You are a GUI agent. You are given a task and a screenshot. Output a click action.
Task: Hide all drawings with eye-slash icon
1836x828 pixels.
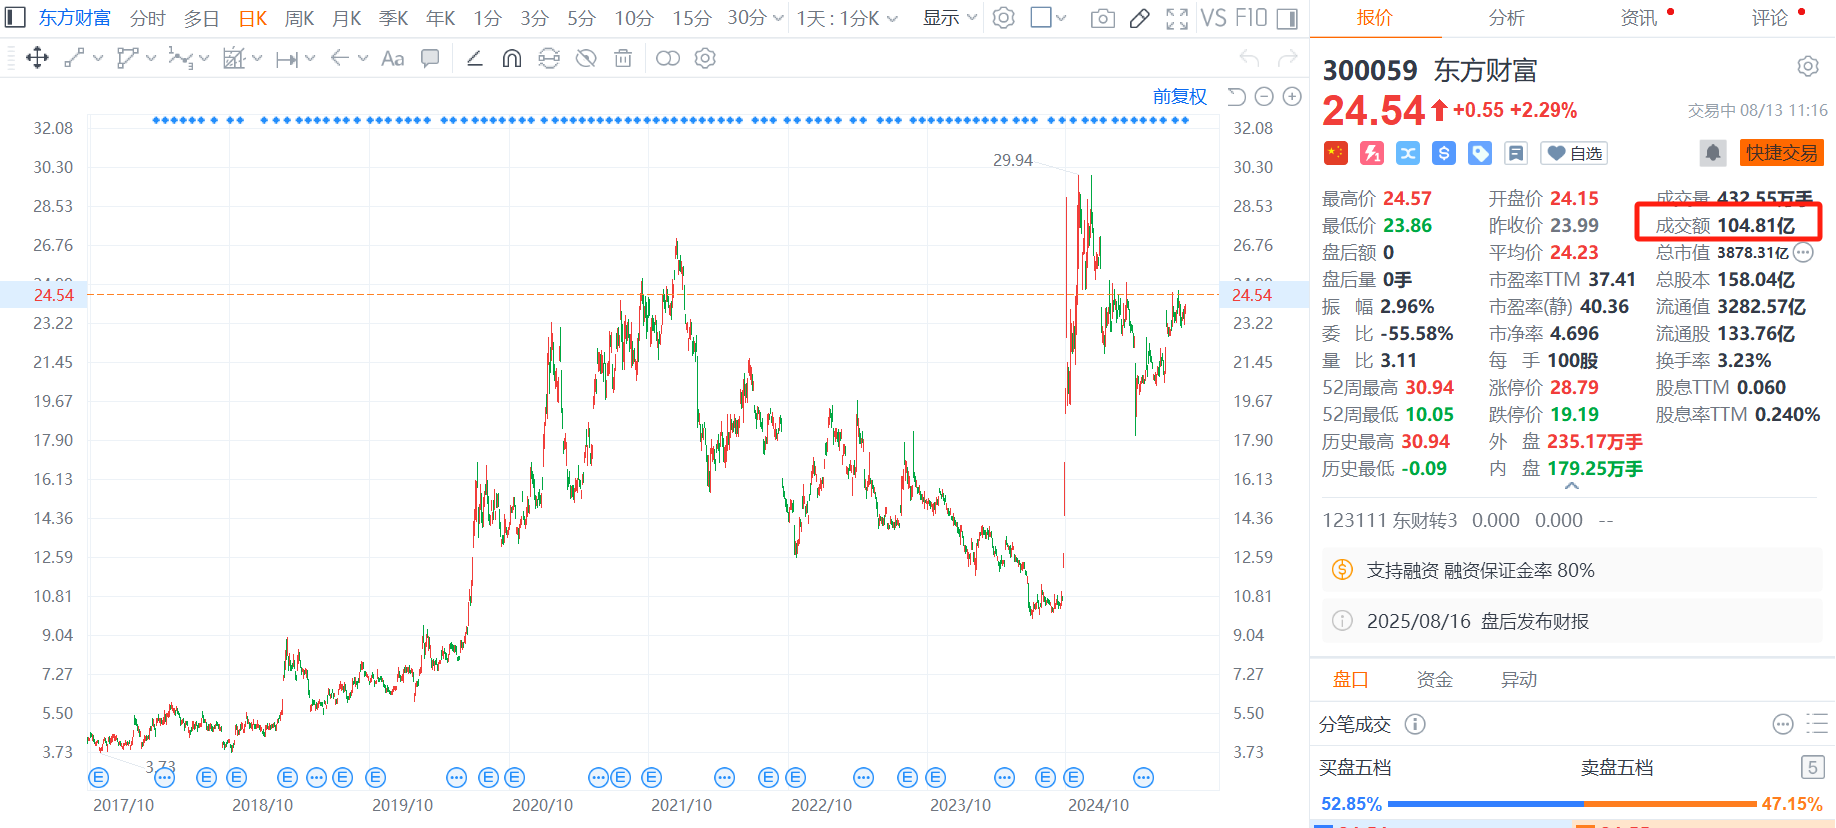(x=586, y=58)
